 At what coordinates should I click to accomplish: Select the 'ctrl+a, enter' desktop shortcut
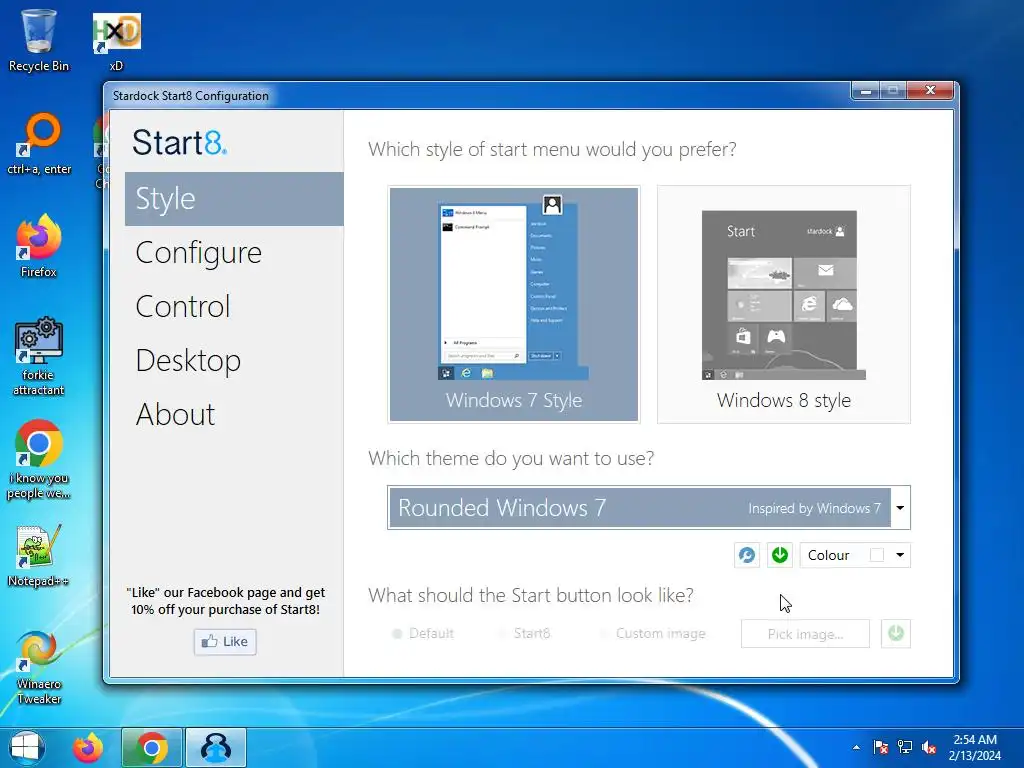point(39,144)
